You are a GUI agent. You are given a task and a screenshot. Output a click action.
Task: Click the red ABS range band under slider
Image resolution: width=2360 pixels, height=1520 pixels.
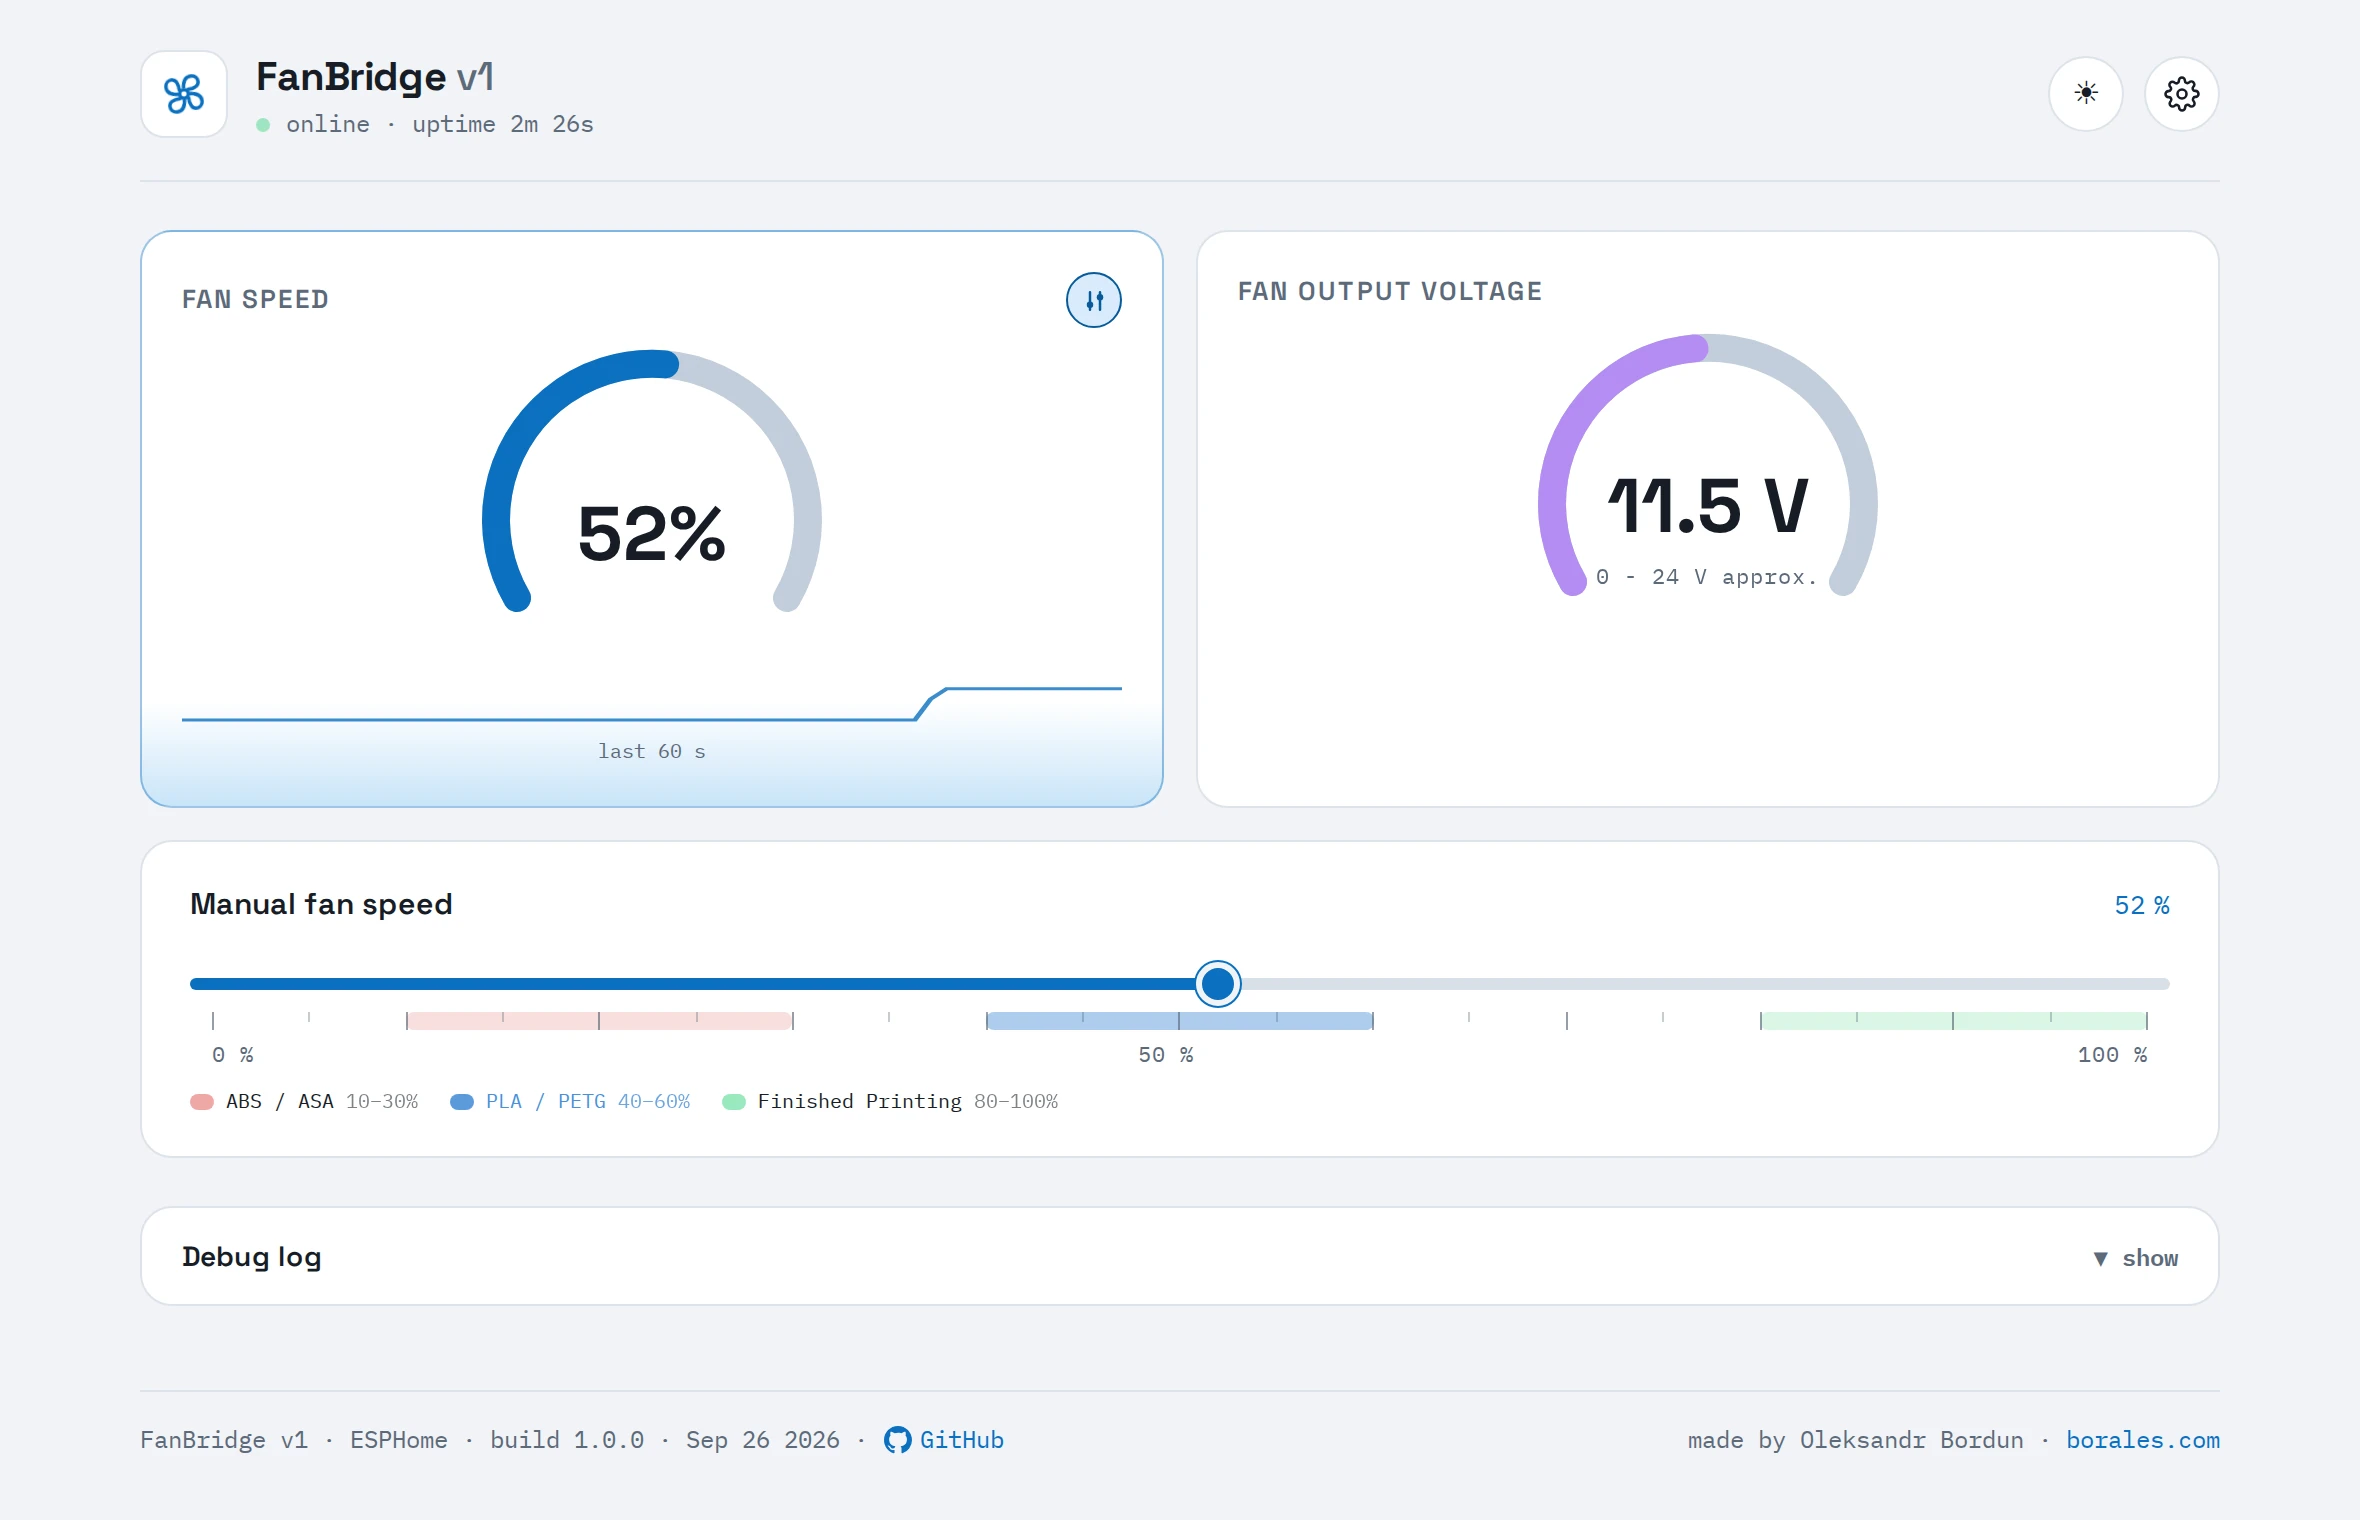click(x=600, y=1021)
